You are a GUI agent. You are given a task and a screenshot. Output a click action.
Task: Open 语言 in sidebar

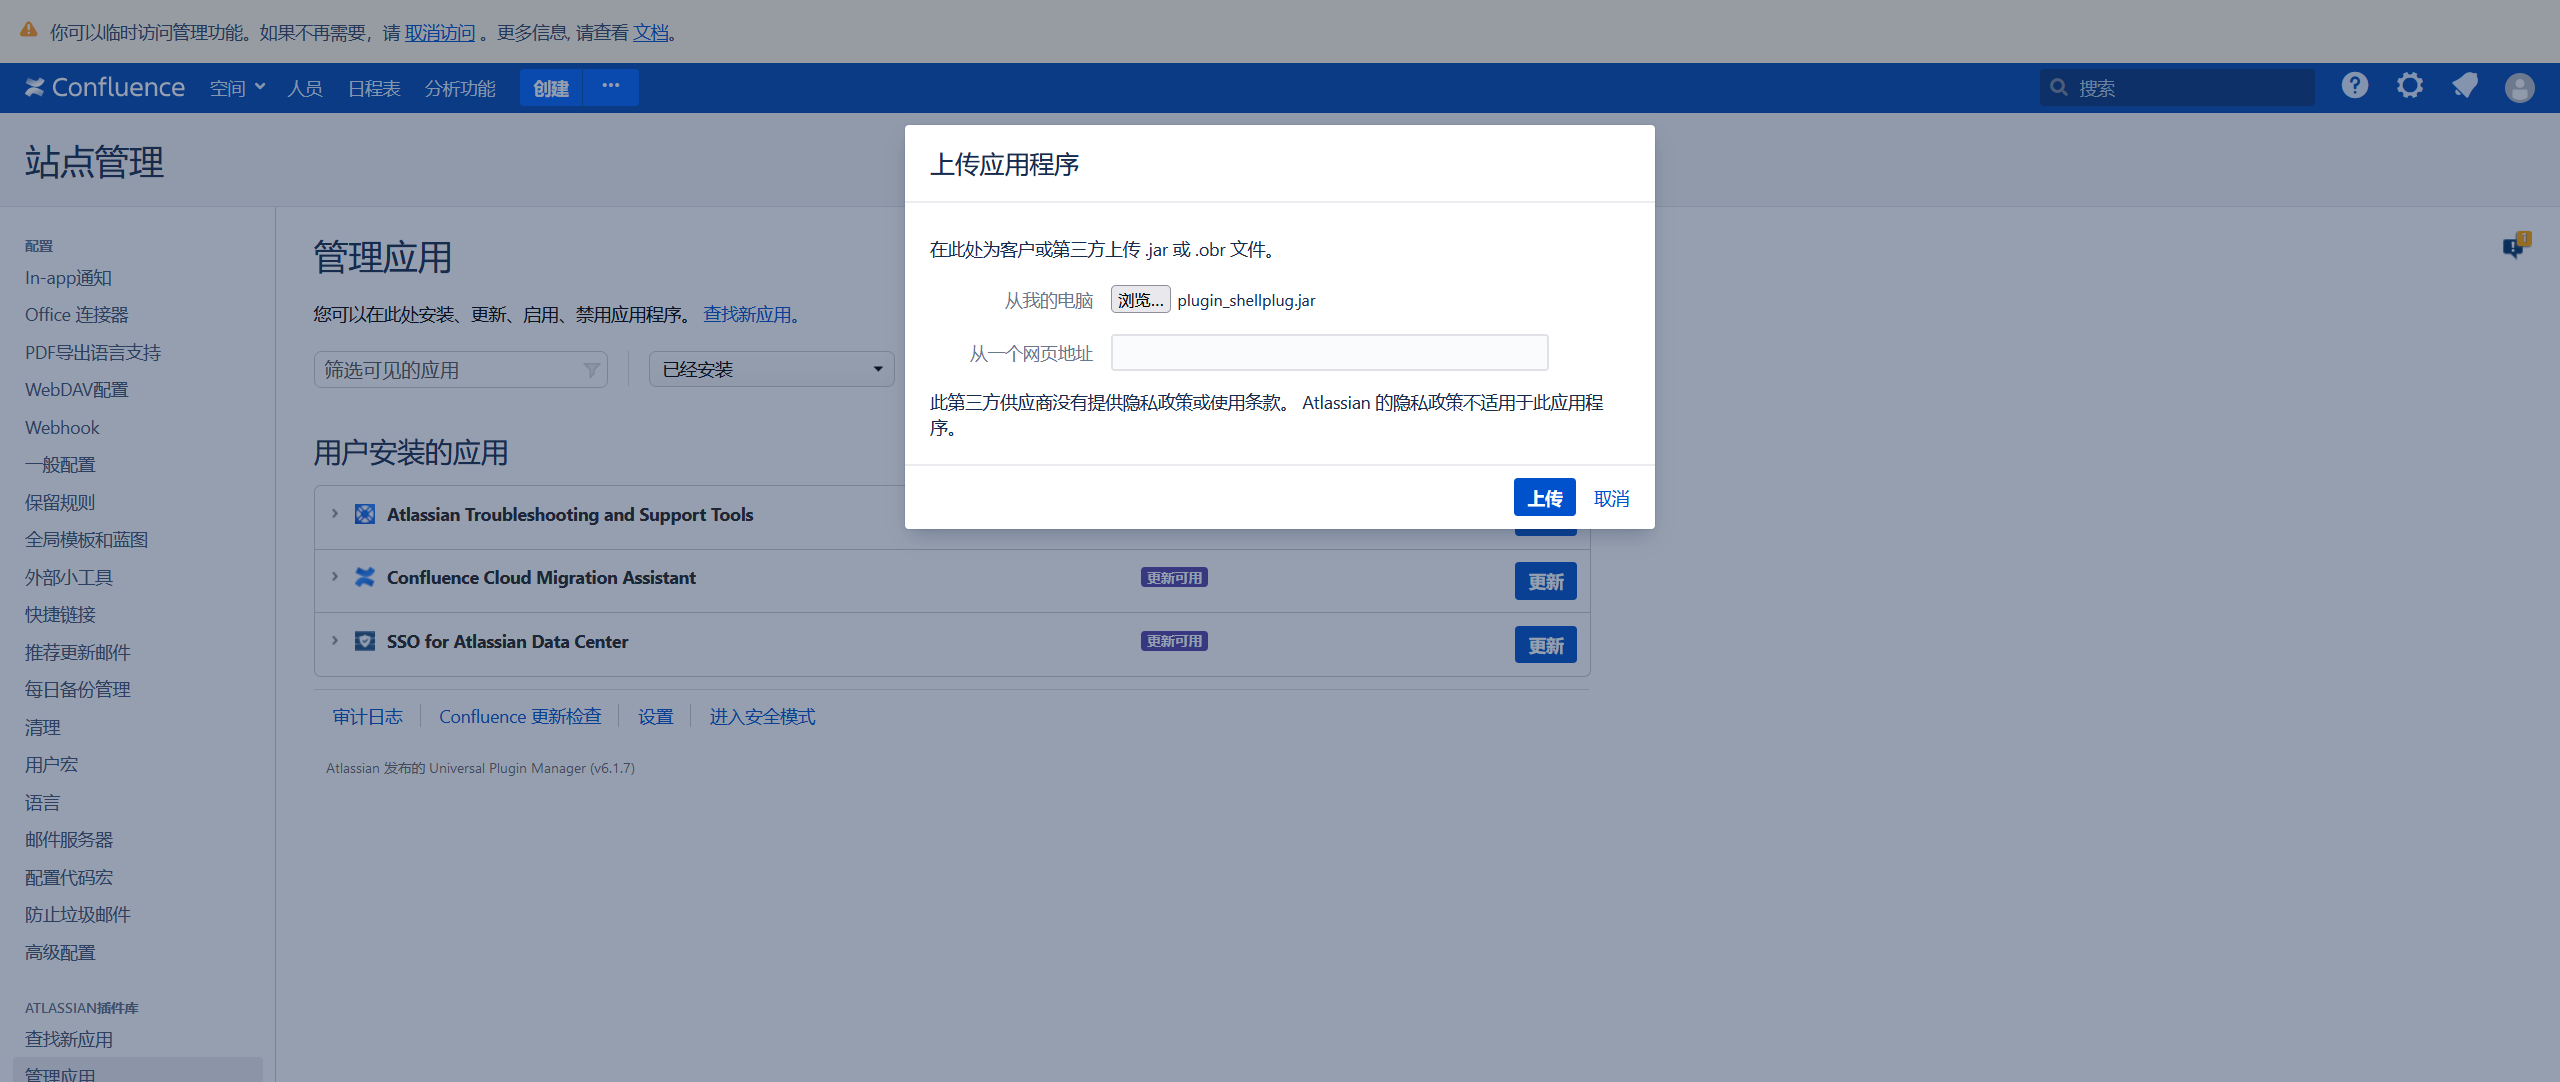43,802
